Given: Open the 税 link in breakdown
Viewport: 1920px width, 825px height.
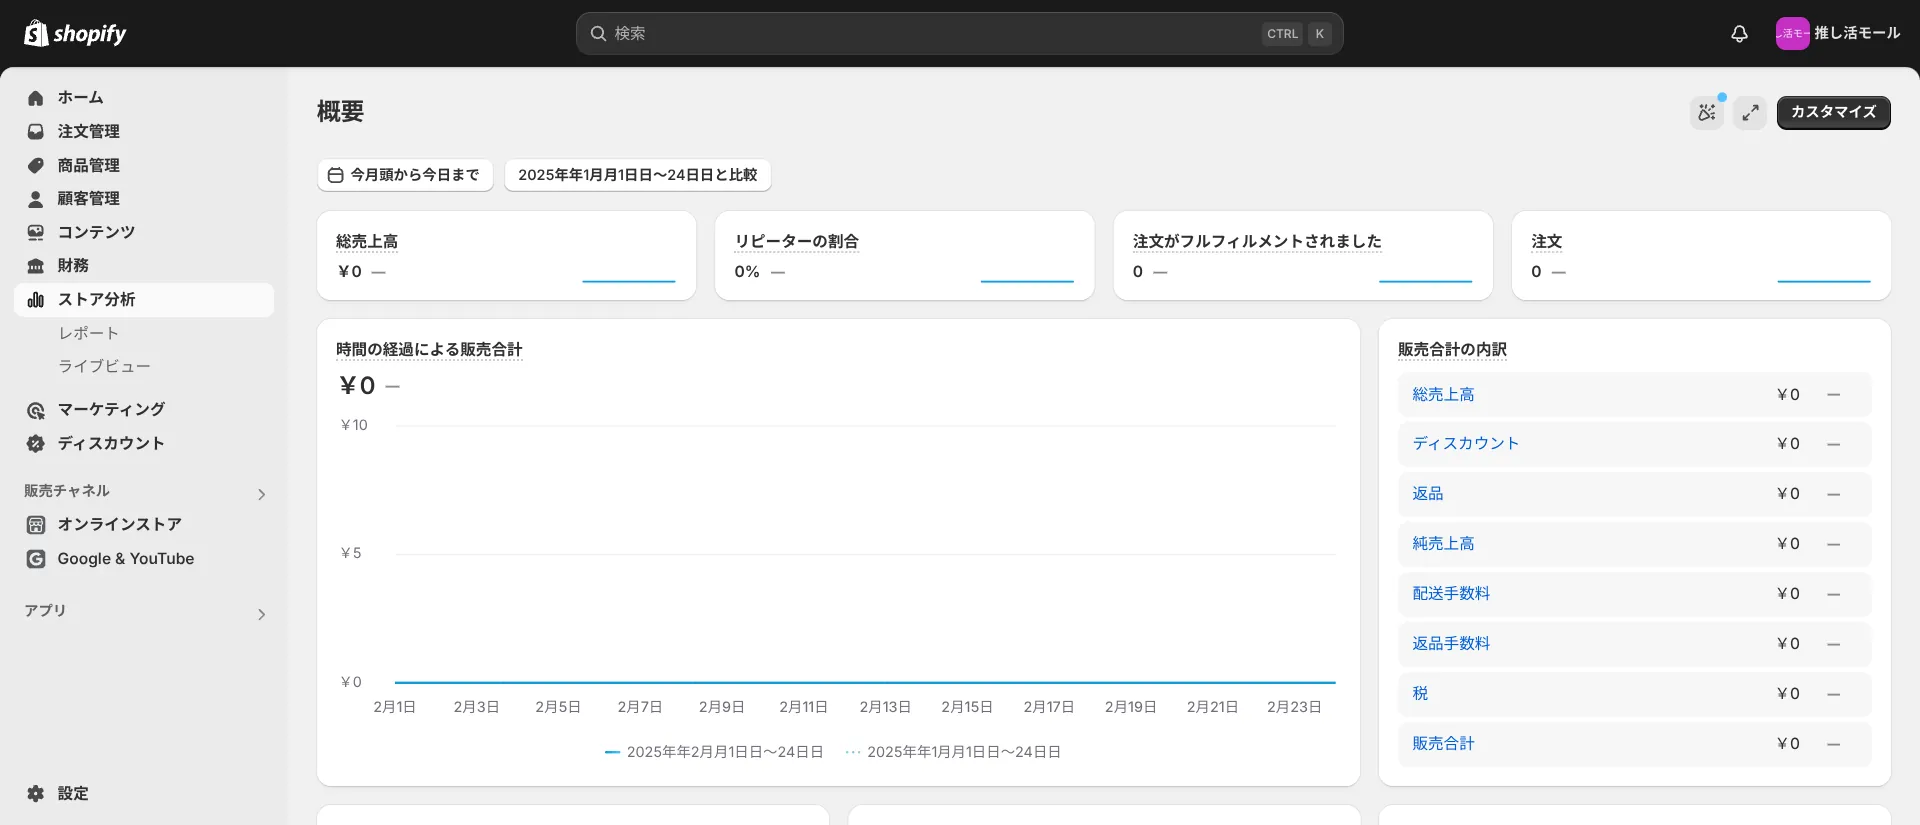Looking at the screenshot, I should point(1420,694).
